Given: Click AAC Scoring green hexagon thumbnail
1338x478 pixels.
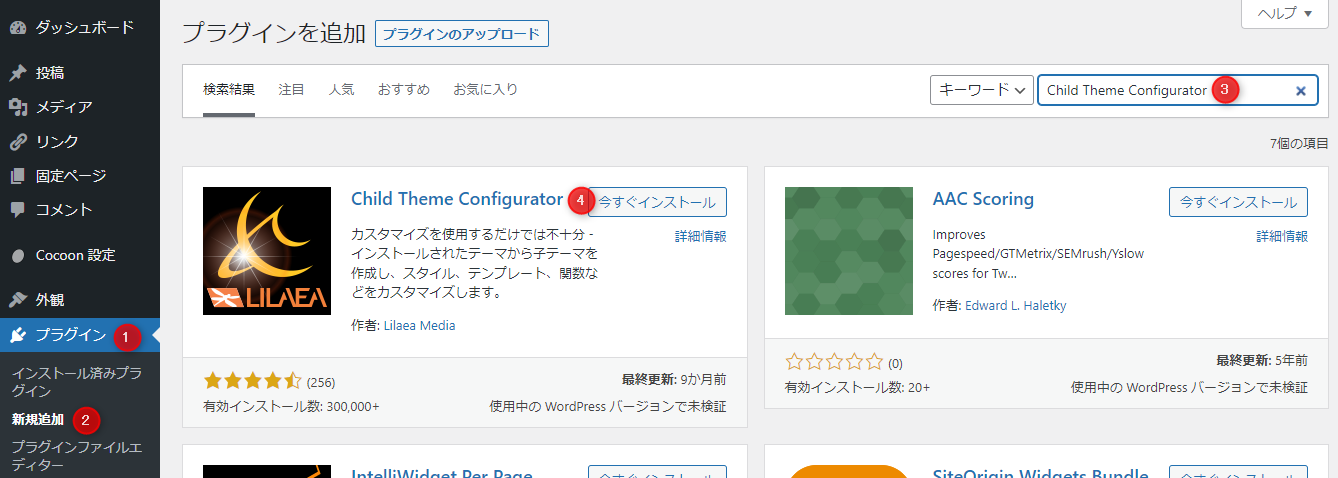Looking at the screenshot, I should coord(849,251).
